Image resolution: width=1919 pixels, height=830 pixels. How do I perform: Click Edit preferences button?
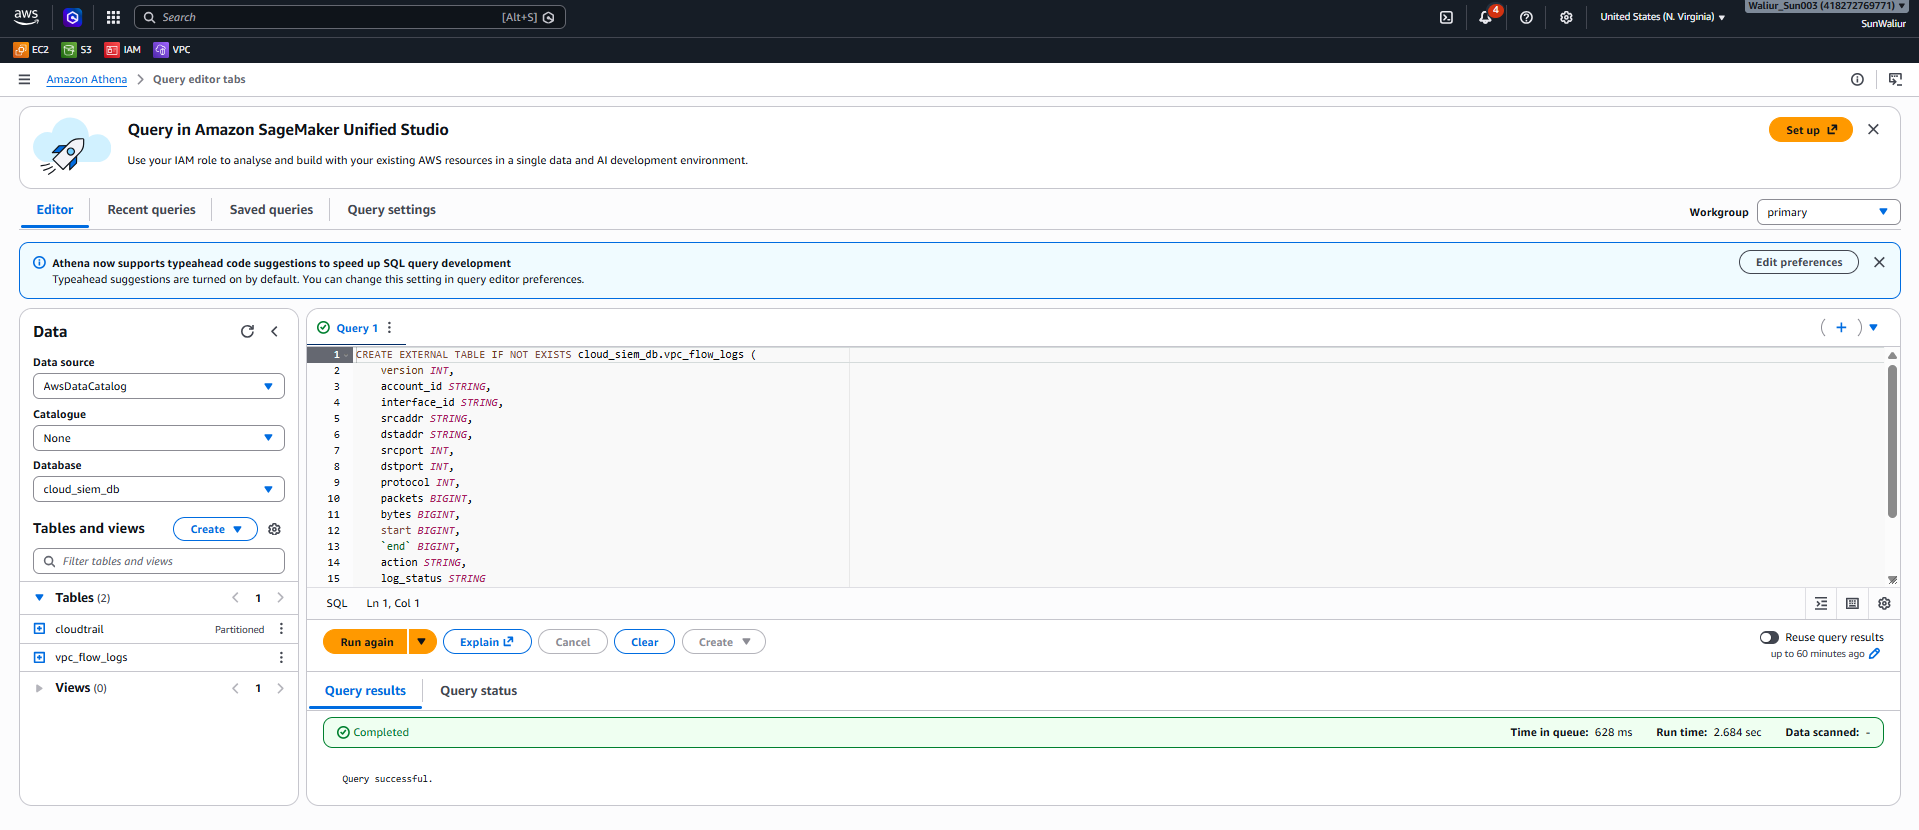[x=1798, y=262]
